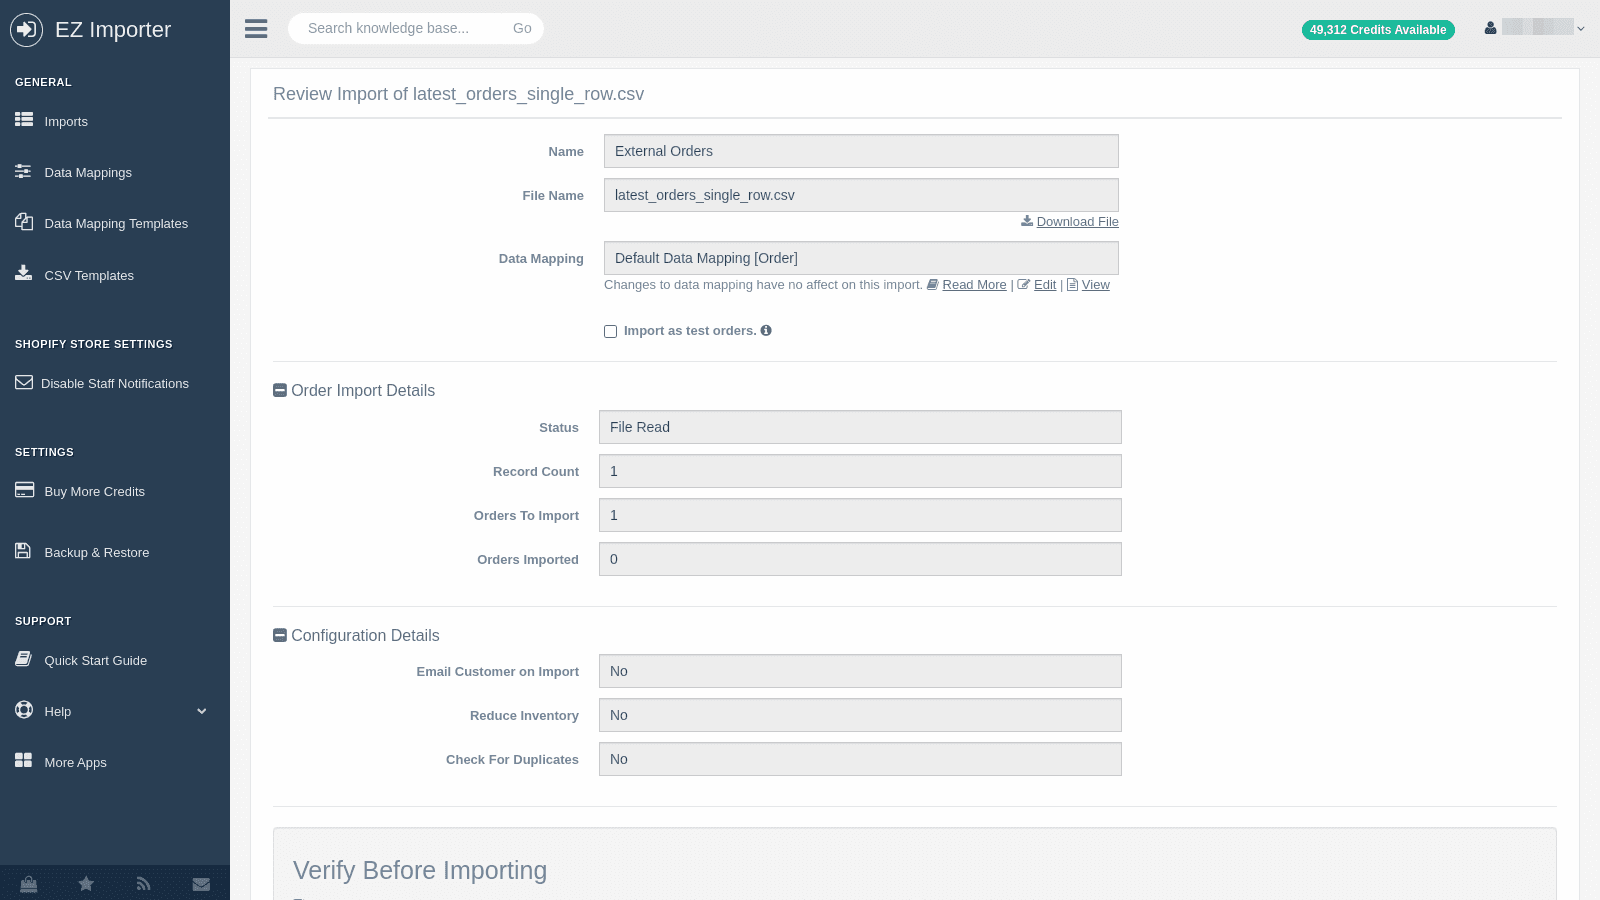Click the Orders Imported field

[860, 559]
